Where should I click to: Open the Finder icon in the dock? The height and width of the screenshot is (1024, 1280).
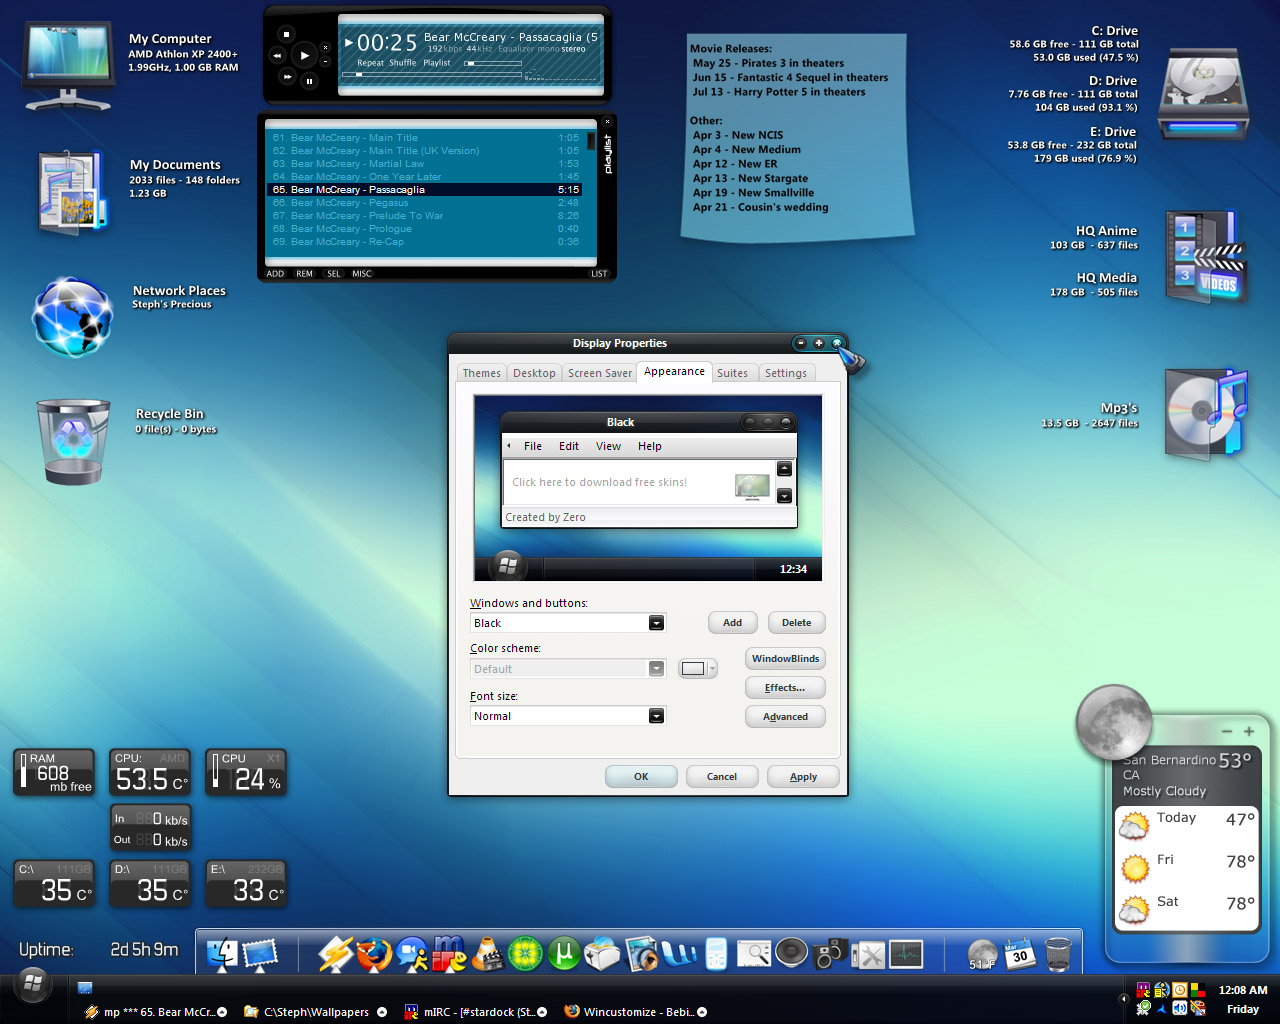pyautogui.click(x=222, y=954)
